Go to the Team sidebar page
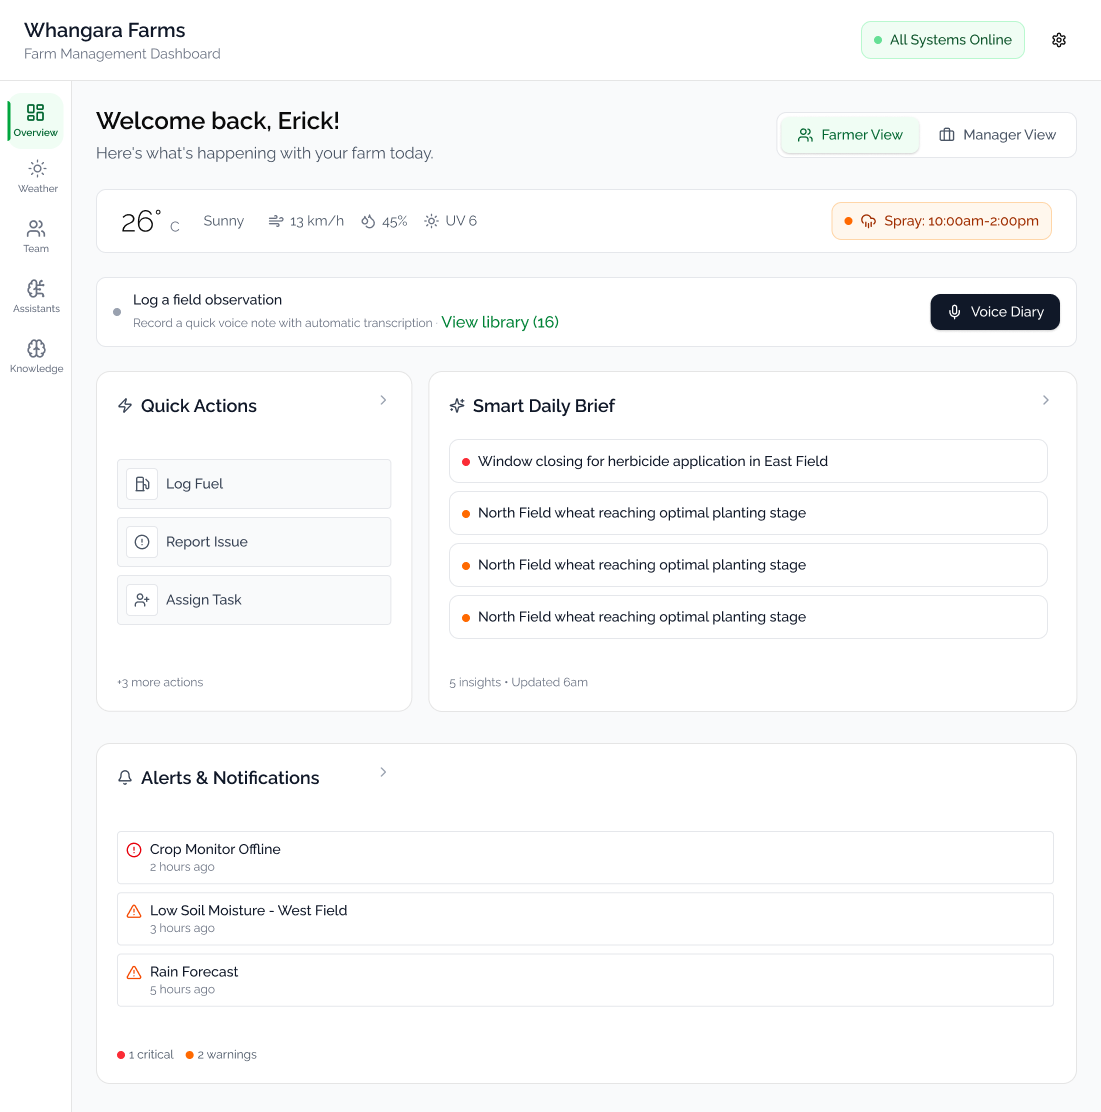Screen dimensions: 1101x1112 [x=36, y=236]
